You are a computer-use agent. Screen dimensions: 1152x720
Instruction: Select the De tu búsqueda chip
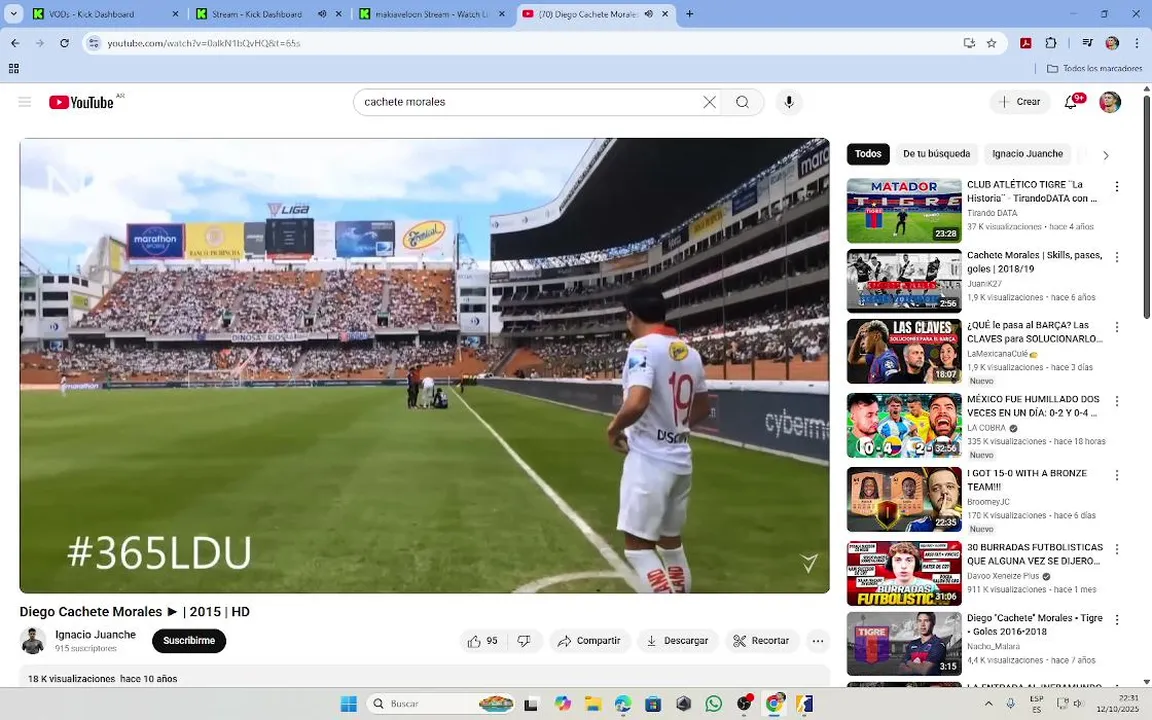click(x=936, y=154)
